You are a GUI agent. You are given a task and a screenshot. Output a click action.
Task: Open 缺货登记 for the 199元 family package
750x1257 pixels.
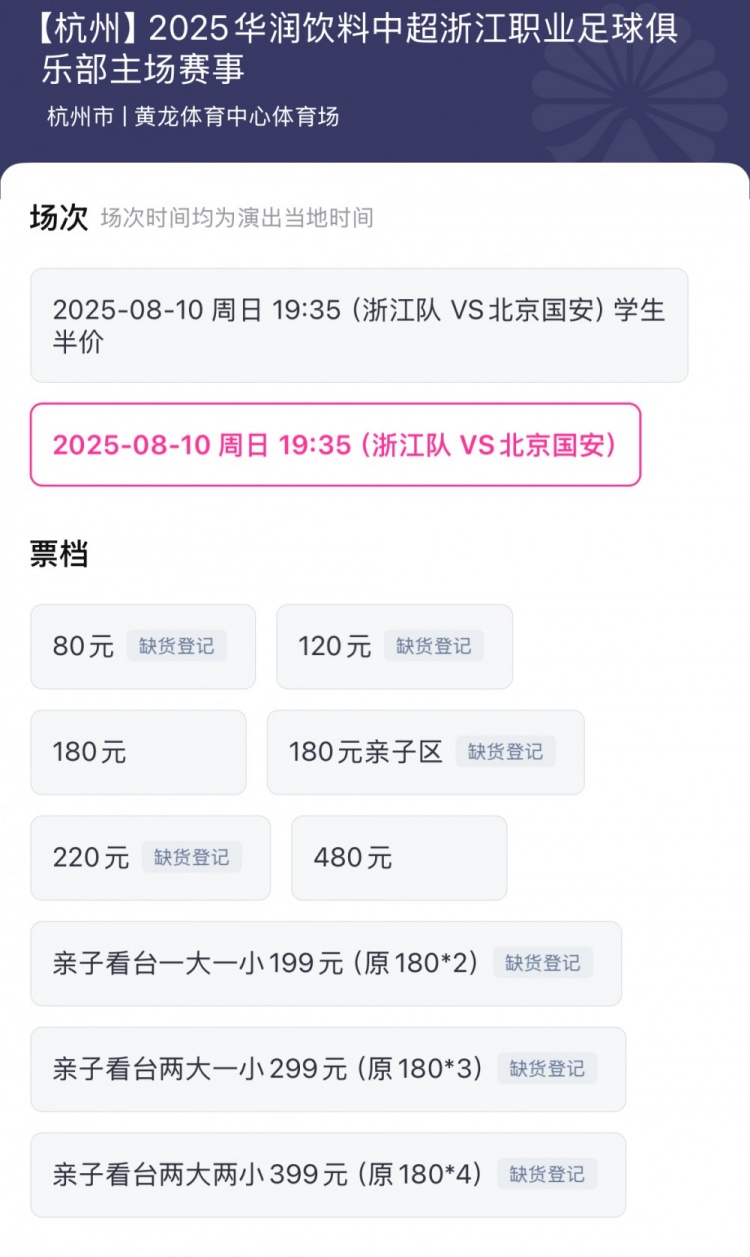545,963
